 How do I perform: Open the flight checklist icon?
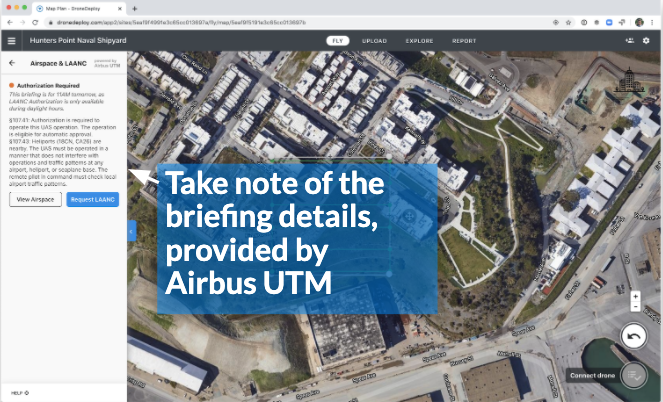click(634, 375)
